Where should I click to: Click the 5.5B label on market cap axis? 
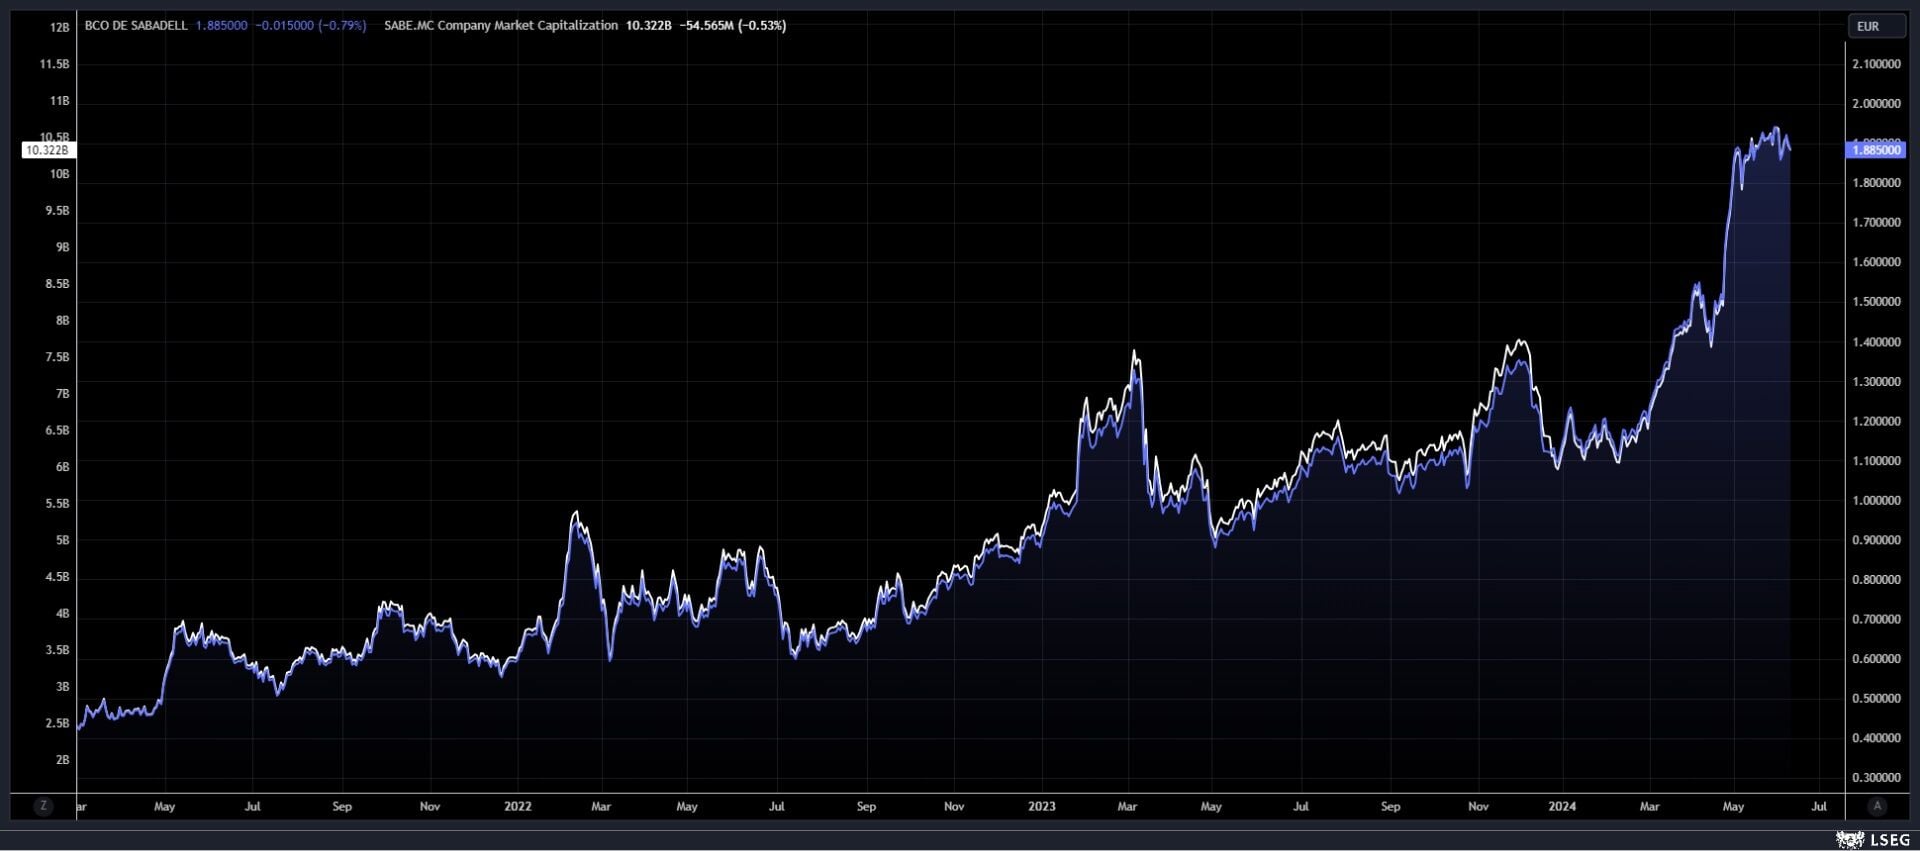[58, 504]
